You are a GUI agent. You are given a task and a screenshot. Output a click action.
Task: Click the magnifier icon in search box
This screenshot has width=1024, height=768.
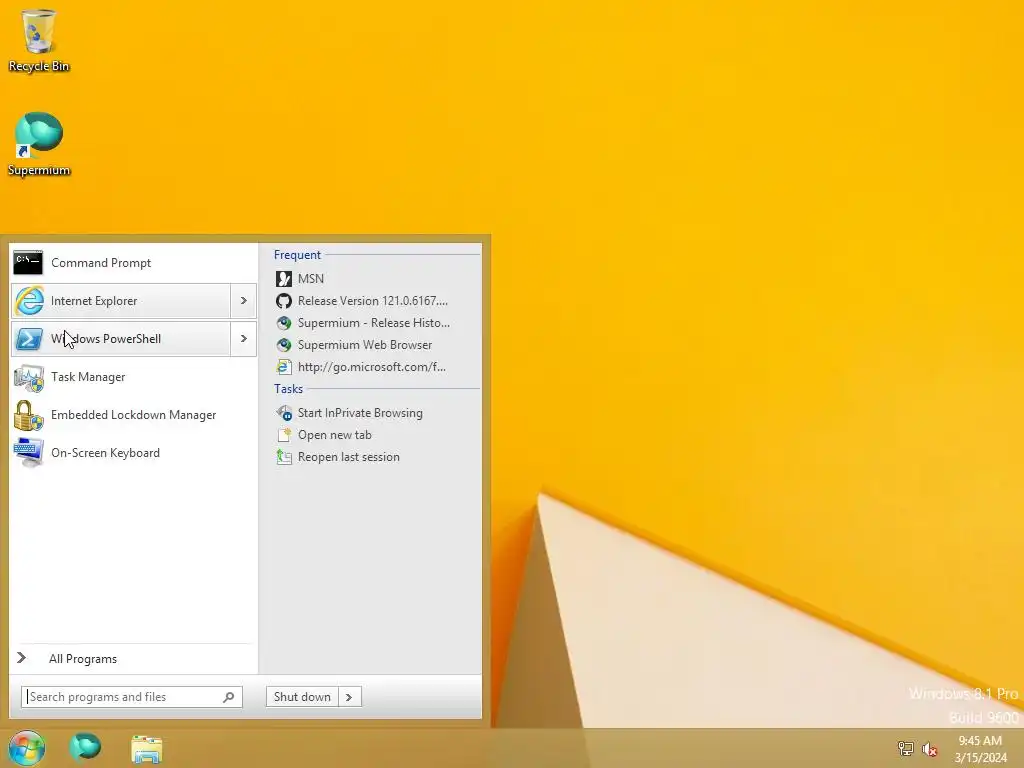(229, 697)
